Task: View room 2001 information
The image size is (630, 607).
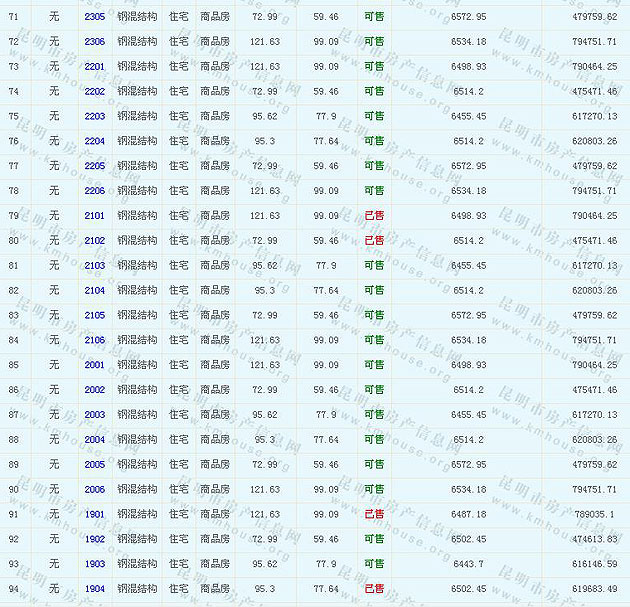Action: 94,365
